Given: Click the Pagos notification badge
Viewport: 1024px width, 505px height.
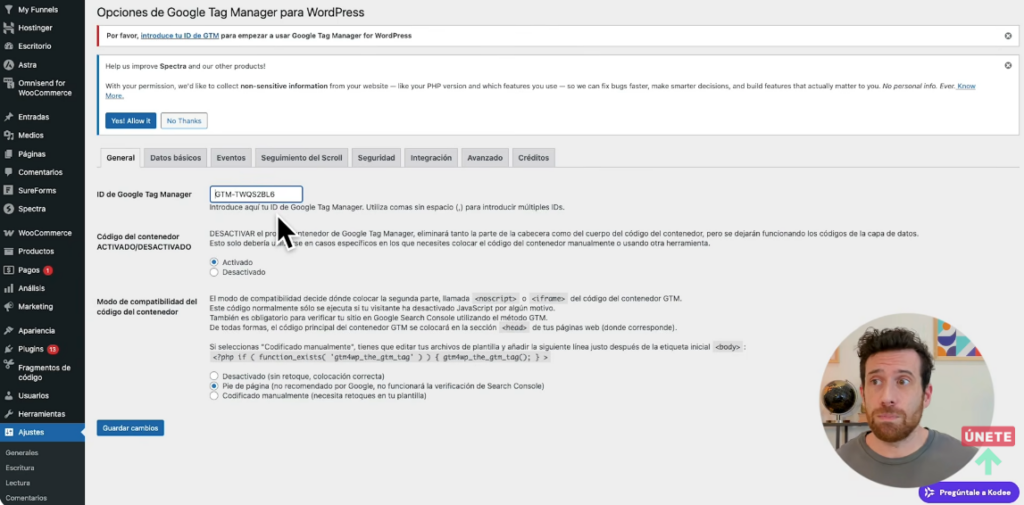Looking at the screenshot, I should 48,270.
